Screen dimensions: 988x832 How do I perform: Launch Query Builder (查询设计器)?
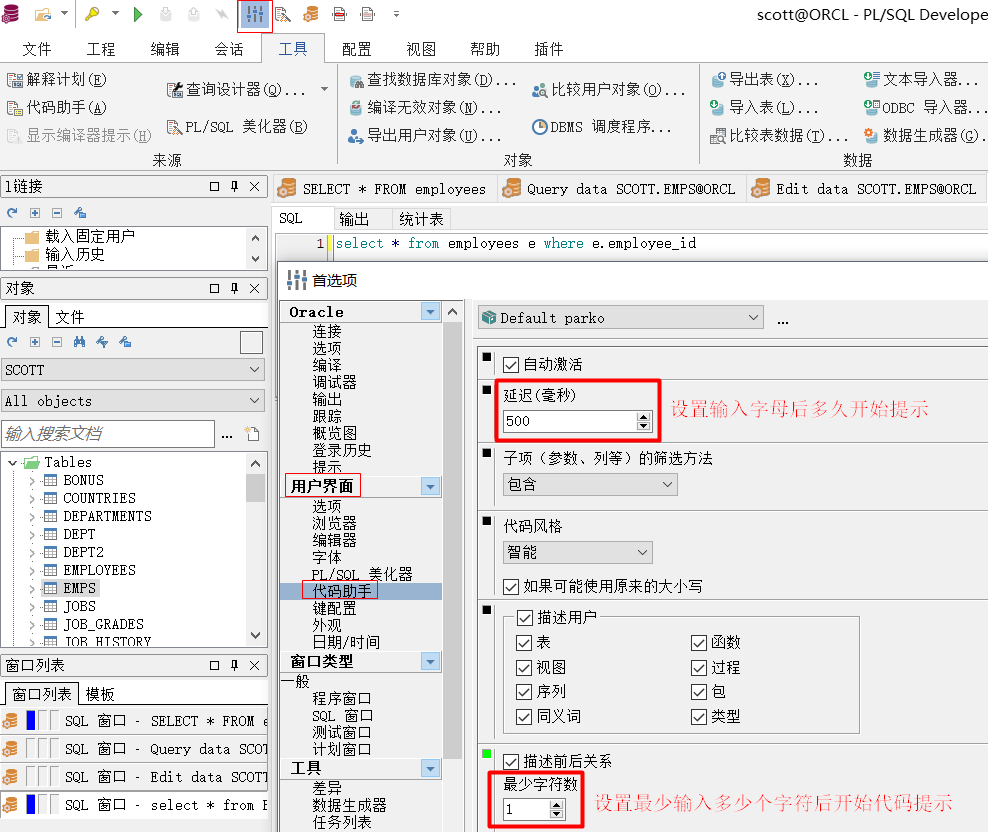pyautogui.click(x=236, y=90)
